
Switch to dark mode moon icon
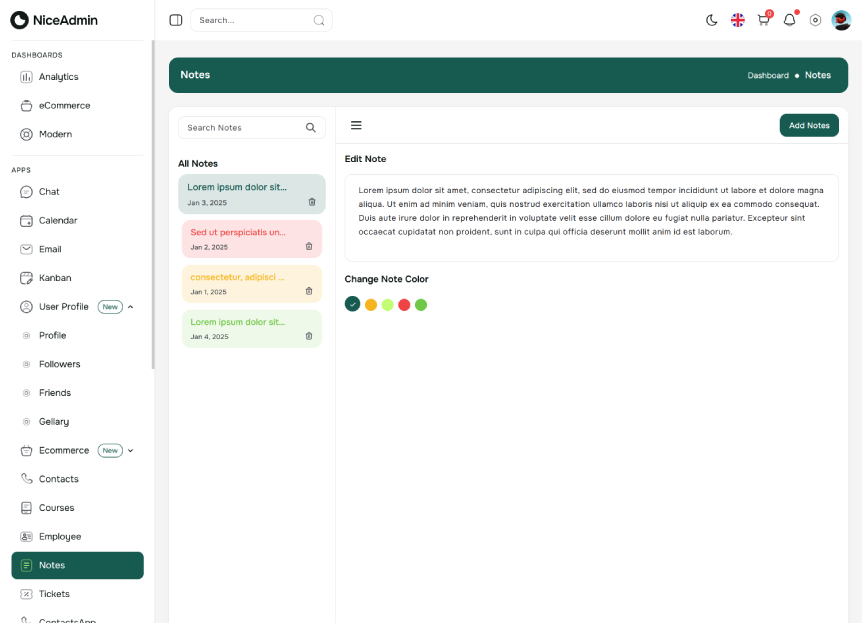point(711,20)
